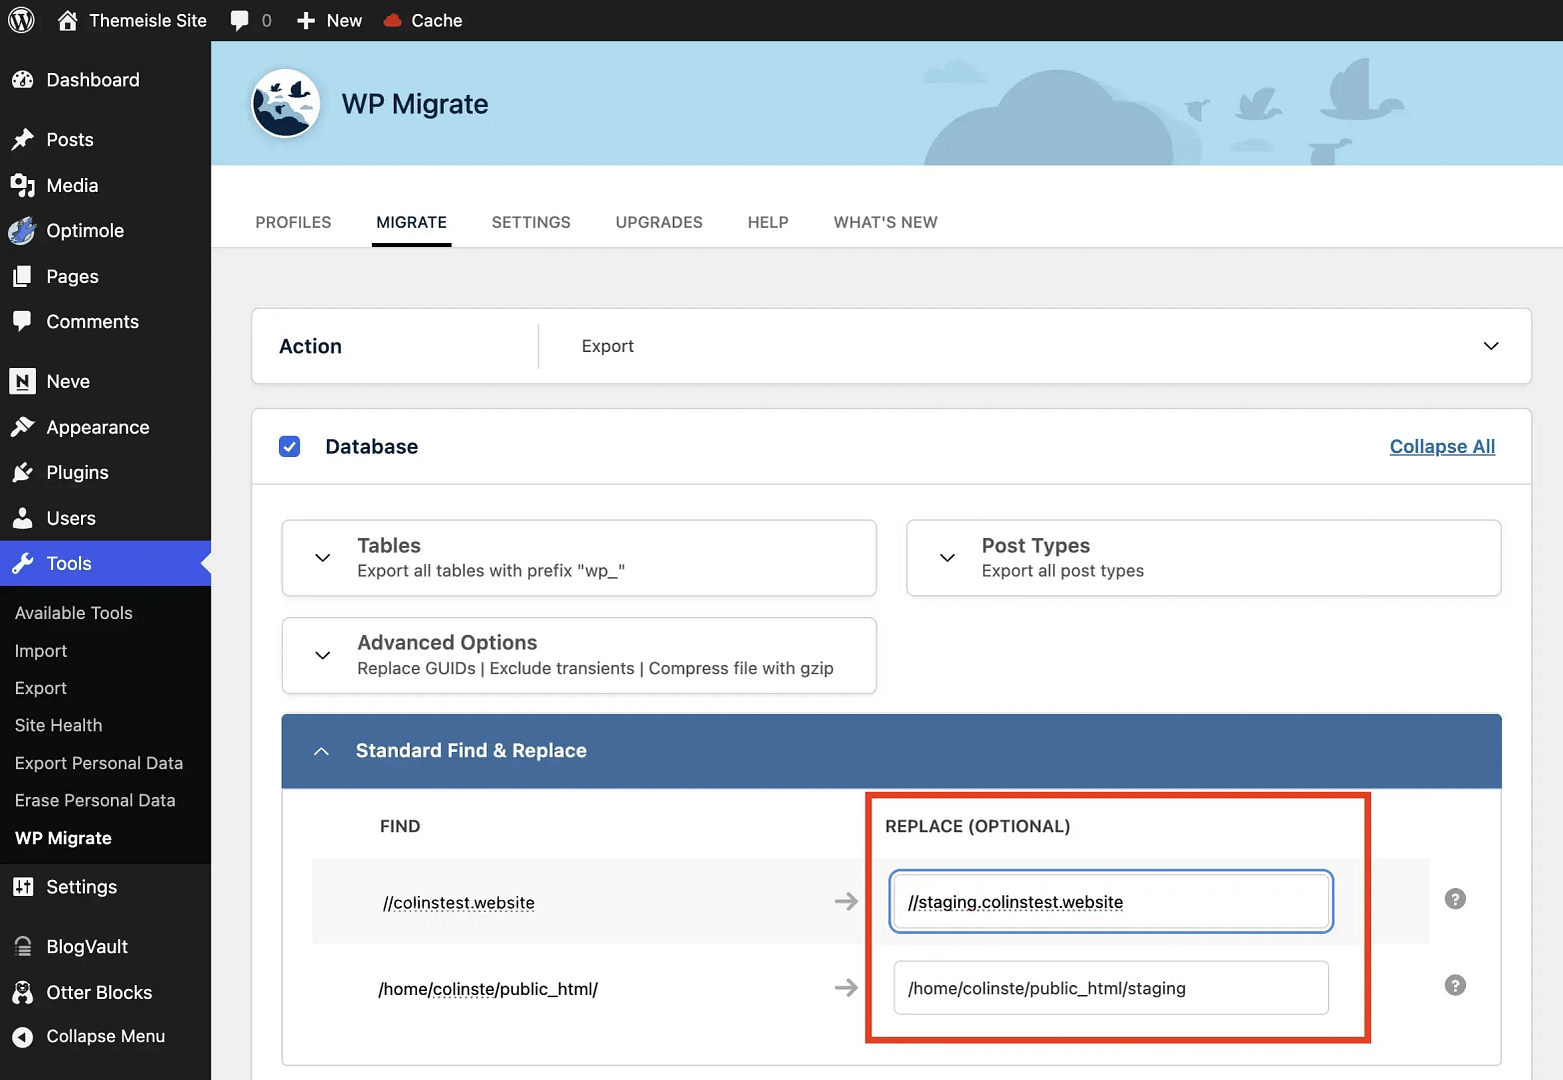
Task: Click the WP Migrate header title
Action: point(415,104)
